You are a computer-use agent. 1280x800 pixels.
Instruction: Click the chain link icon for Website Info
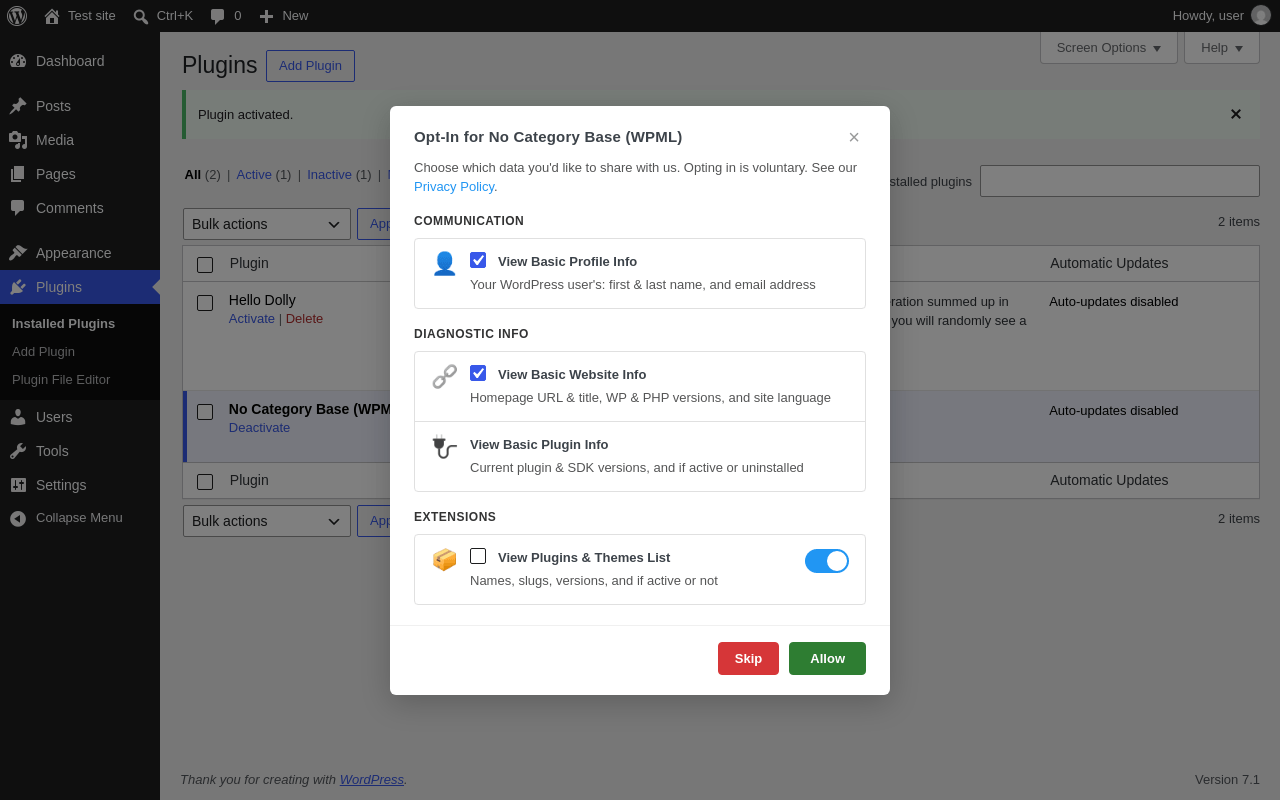point(444,376)
